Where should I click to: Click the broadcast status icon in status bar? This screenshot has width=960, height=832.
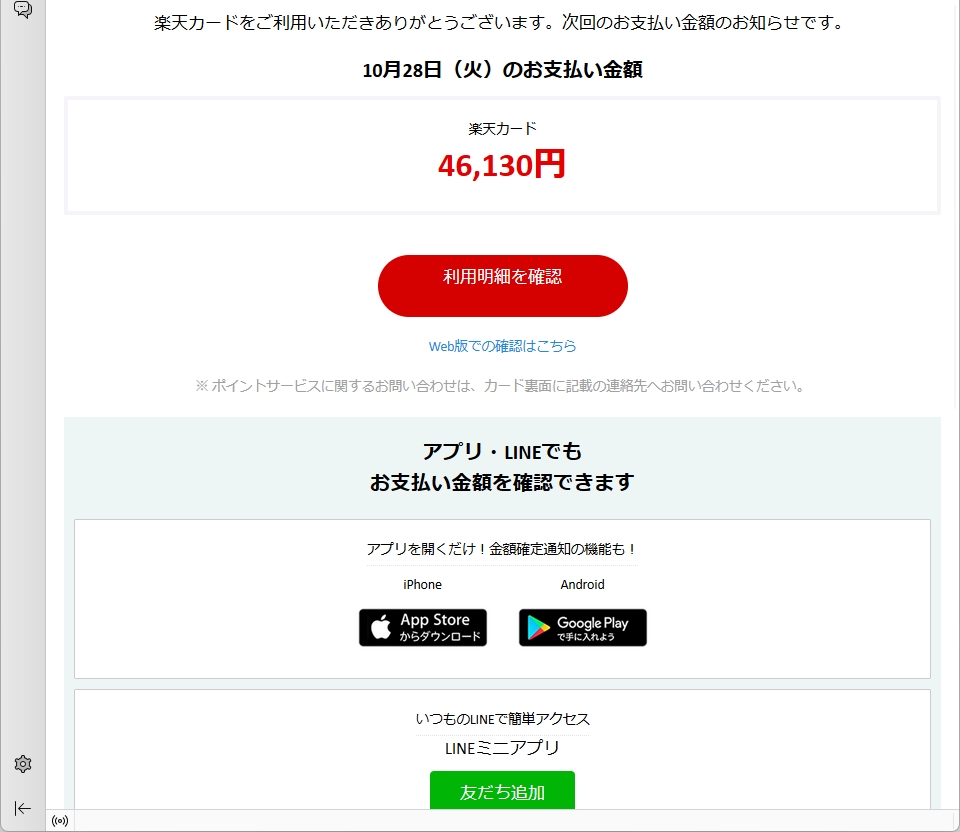coord(60,820)
